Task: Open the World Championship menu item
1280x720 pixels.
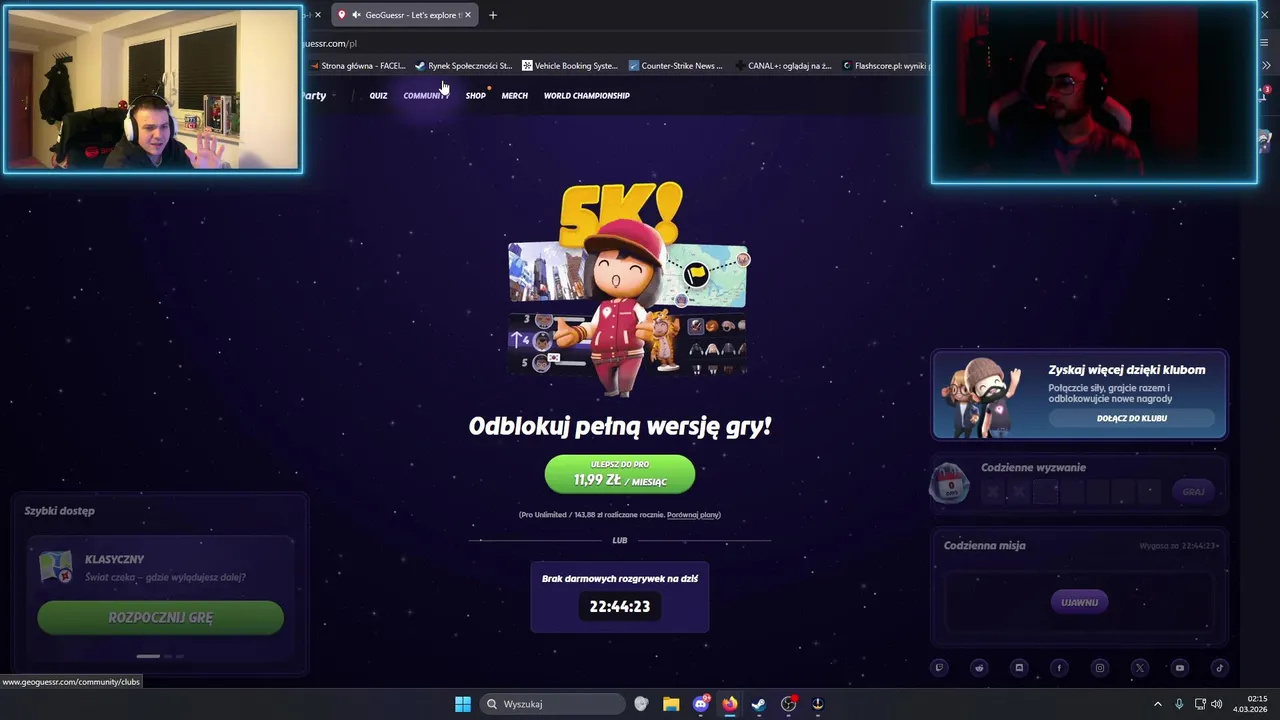Action: click(587, 96)
